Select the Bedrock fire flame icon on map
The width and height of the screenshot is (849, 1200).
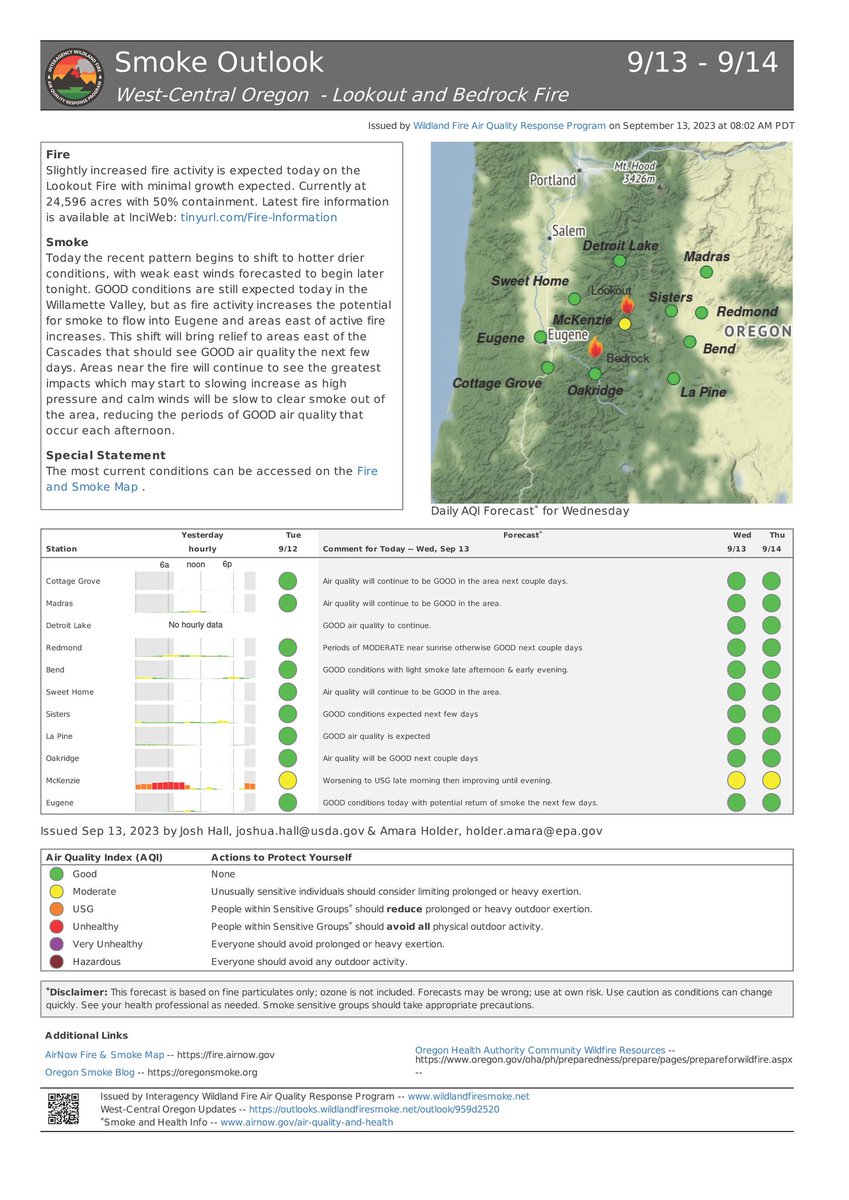[595, 348]
